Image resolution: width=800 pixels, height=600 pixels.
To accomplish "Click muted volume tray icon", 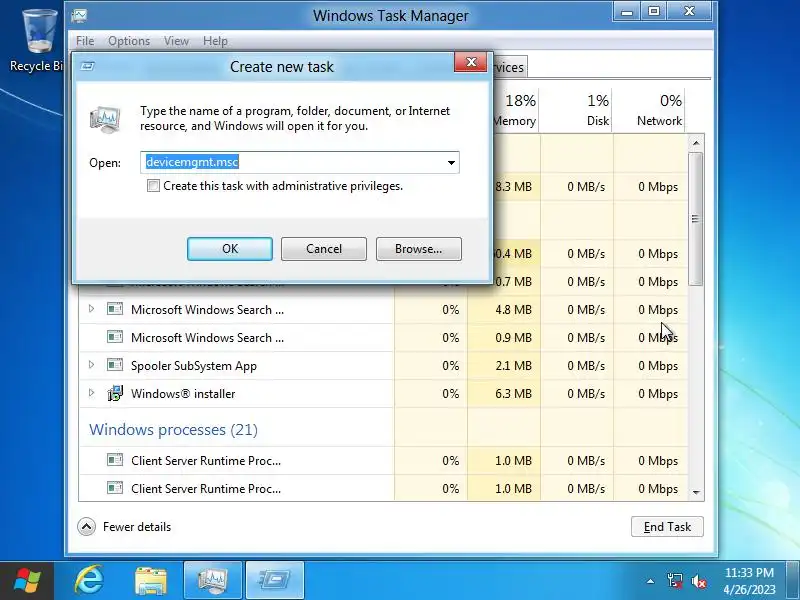I will [x=698, y=581].
